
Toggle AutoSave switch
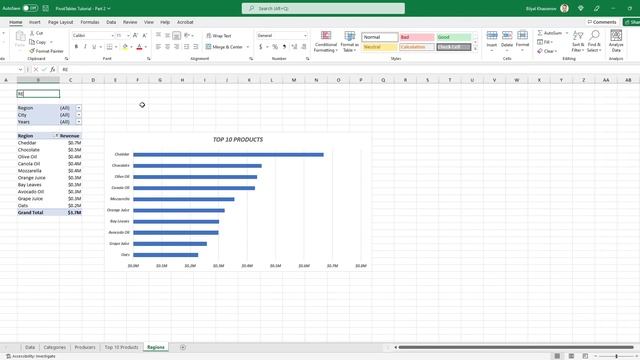pos(30,8)
